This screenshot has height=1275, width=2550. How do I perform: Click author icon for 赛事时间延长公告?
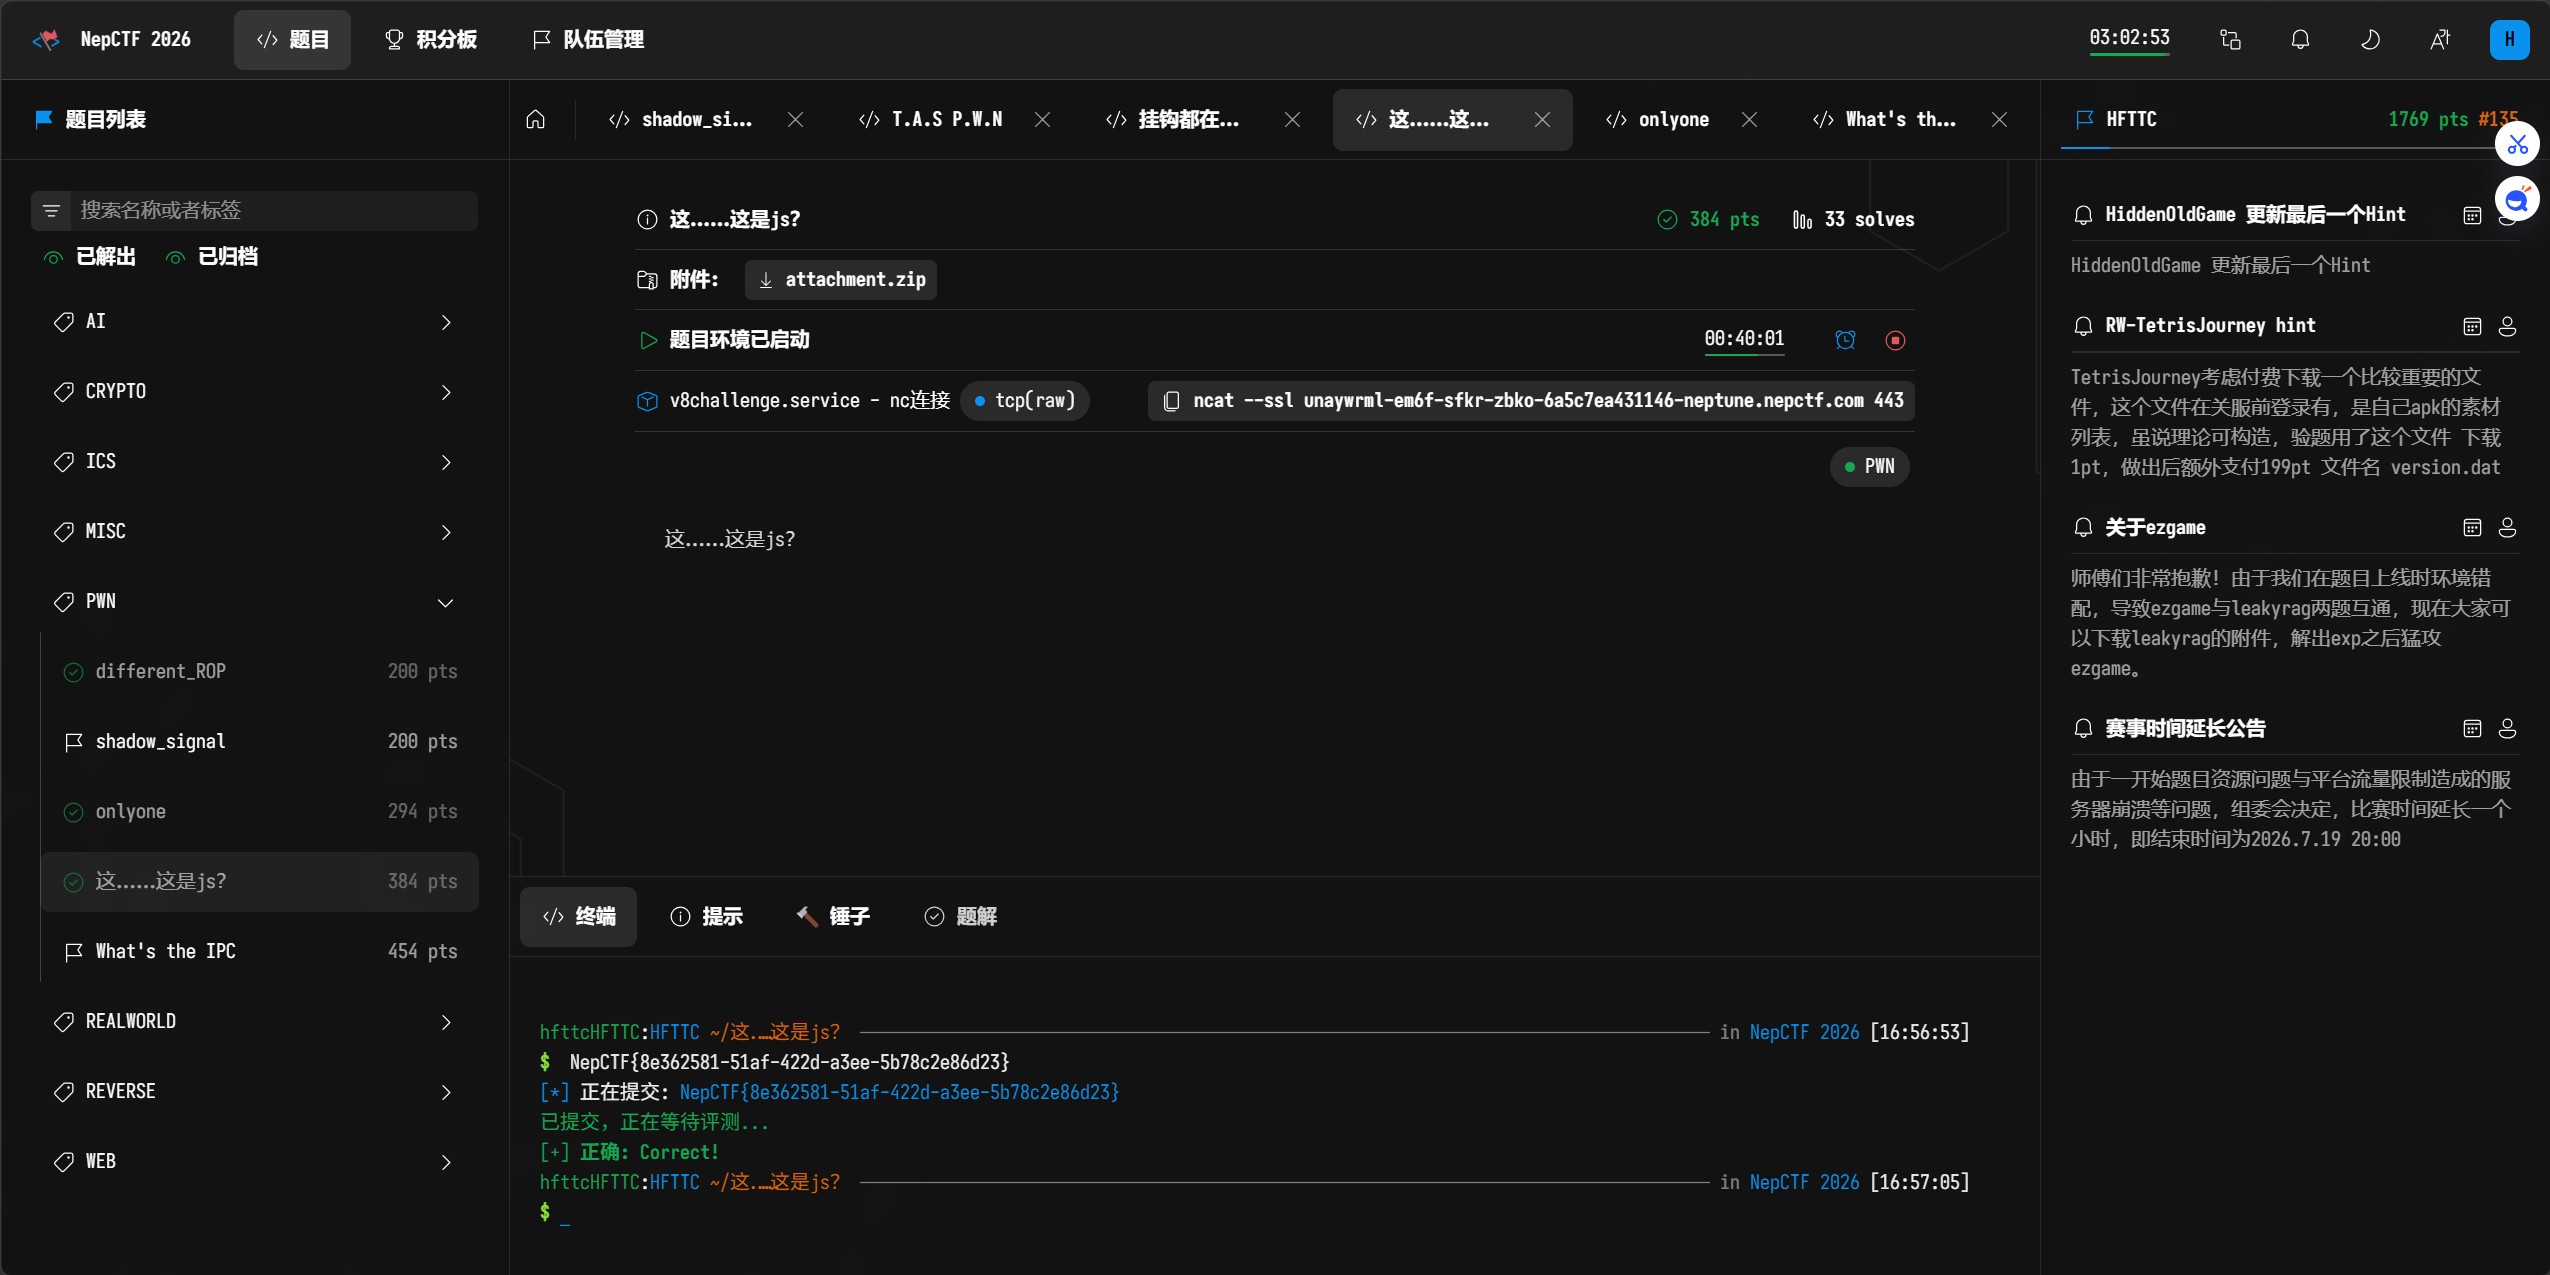pyautogui.click(x=2507, y=729)
